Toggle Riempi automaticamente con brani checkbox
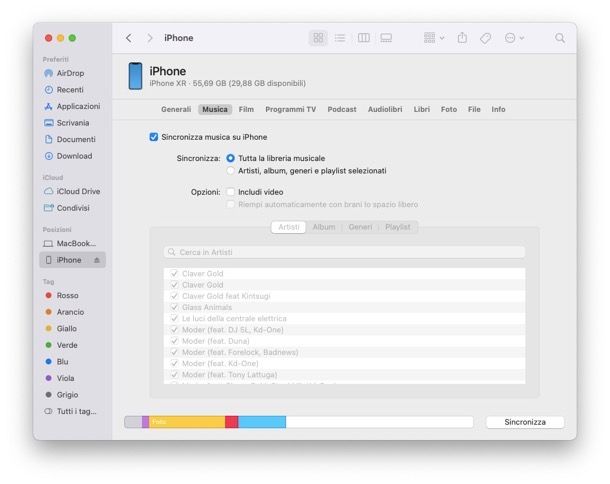610x484 pixels. click(x=231, y=204)
